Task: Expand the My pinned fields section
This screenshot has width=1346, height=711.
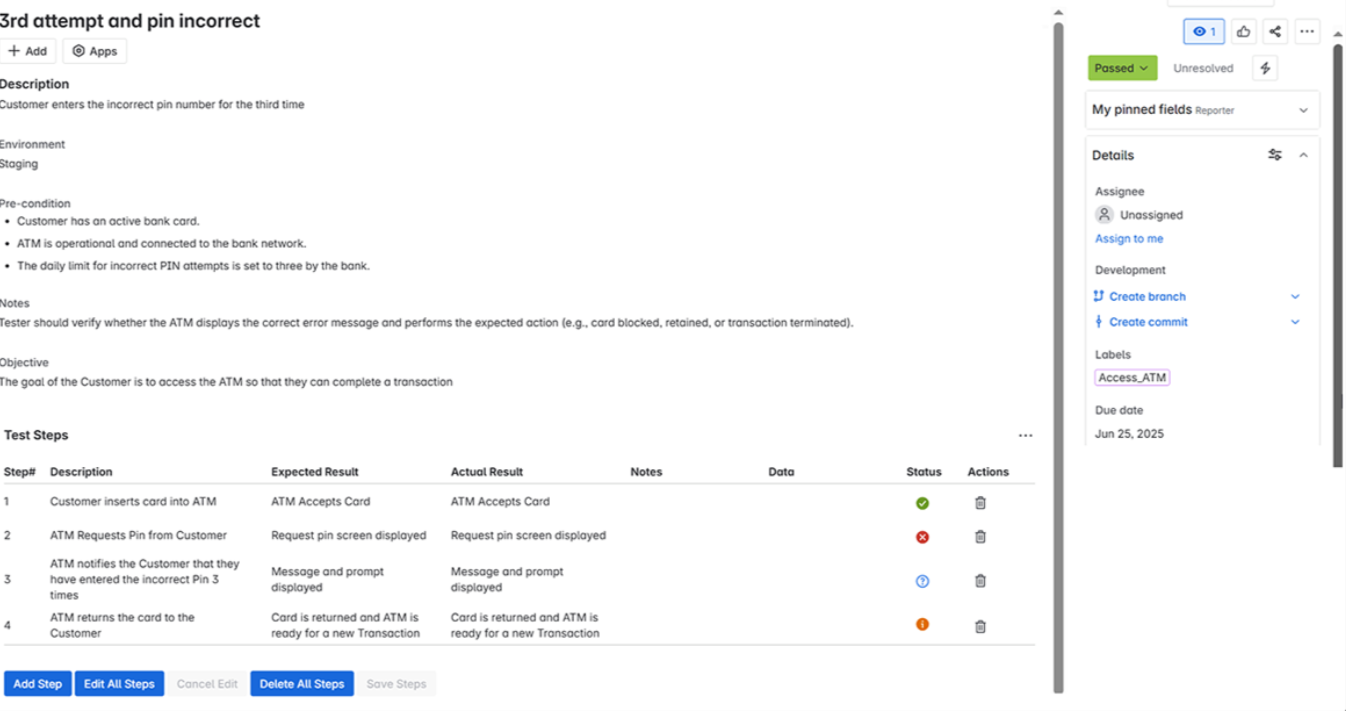Action: point(1302,110)
